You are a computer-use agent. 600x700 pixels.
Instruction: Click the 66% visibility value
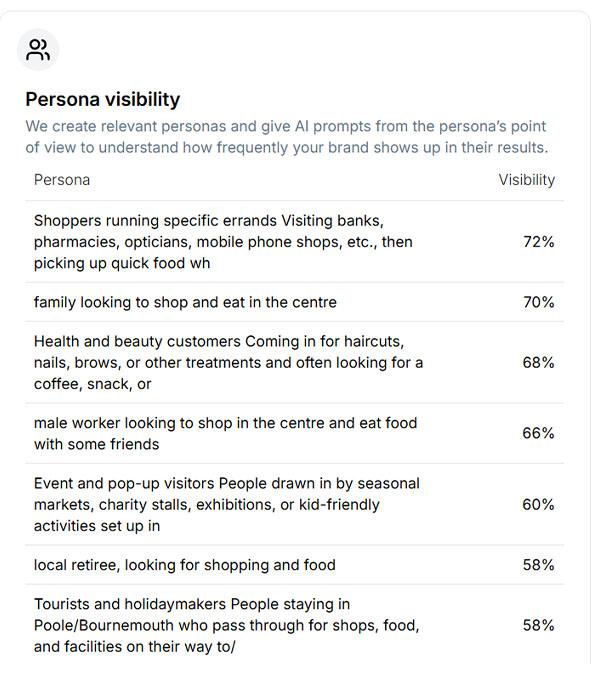[538, 433]
